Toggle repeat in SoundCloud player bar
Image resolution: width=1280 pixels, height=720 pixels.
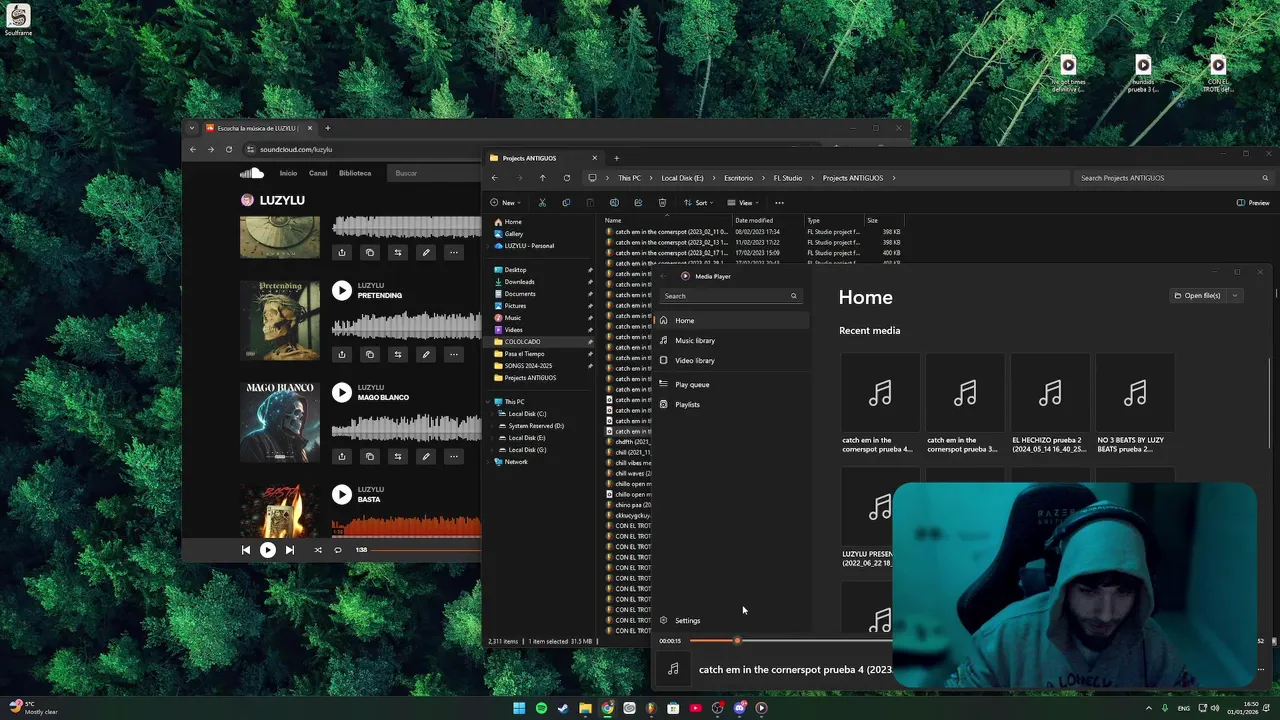(338, 550)
